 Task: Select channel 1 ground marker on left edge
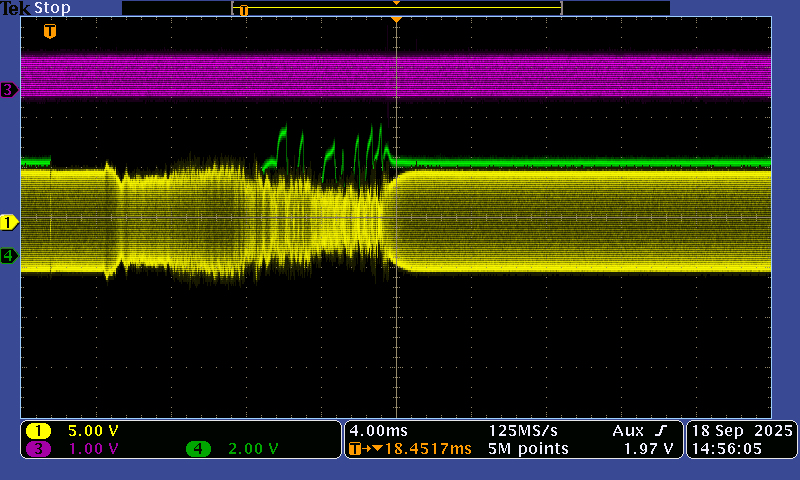point(10,222)
